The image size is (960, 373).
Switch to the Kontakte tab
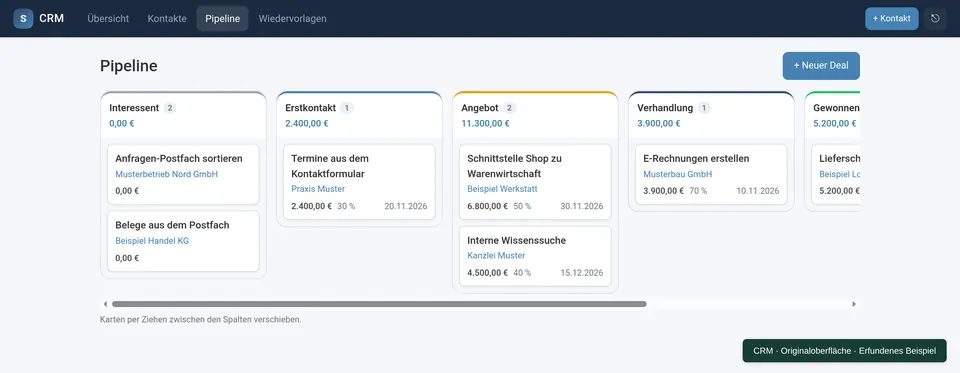[x=167, y=18]
